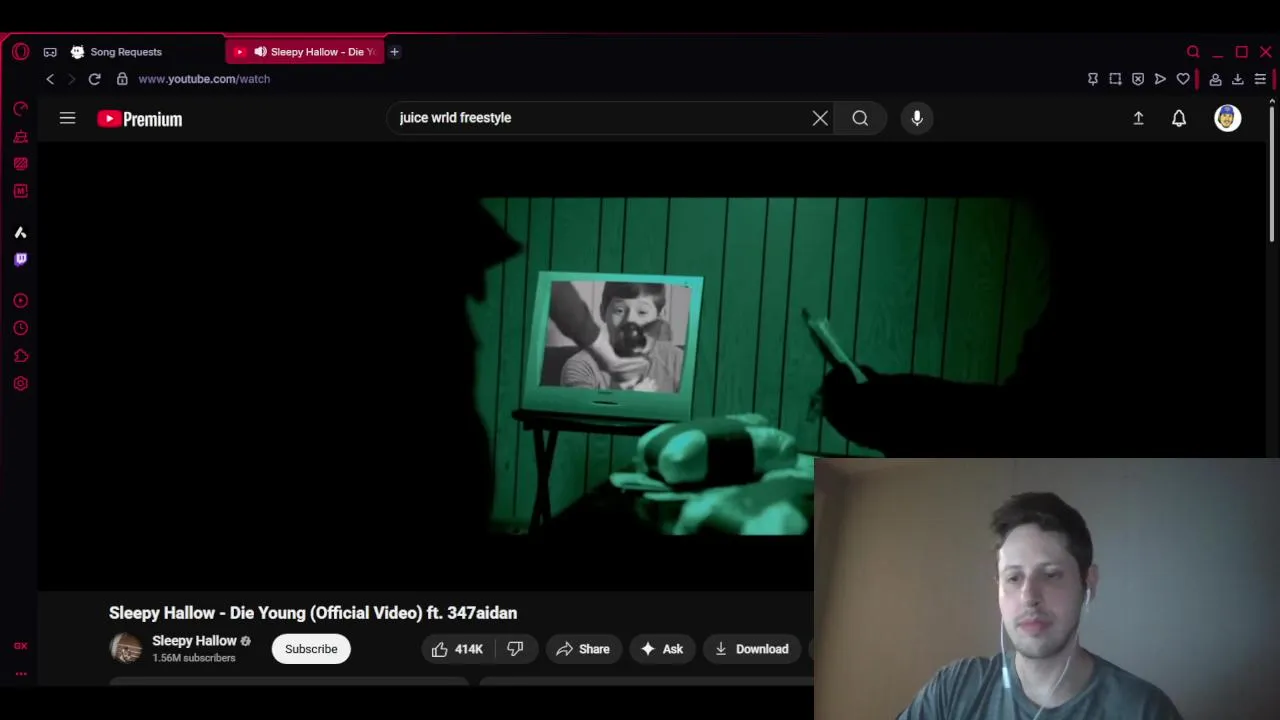Open the YouTube upload icon
This screenshot has height=720, width=1280.
1138,118
